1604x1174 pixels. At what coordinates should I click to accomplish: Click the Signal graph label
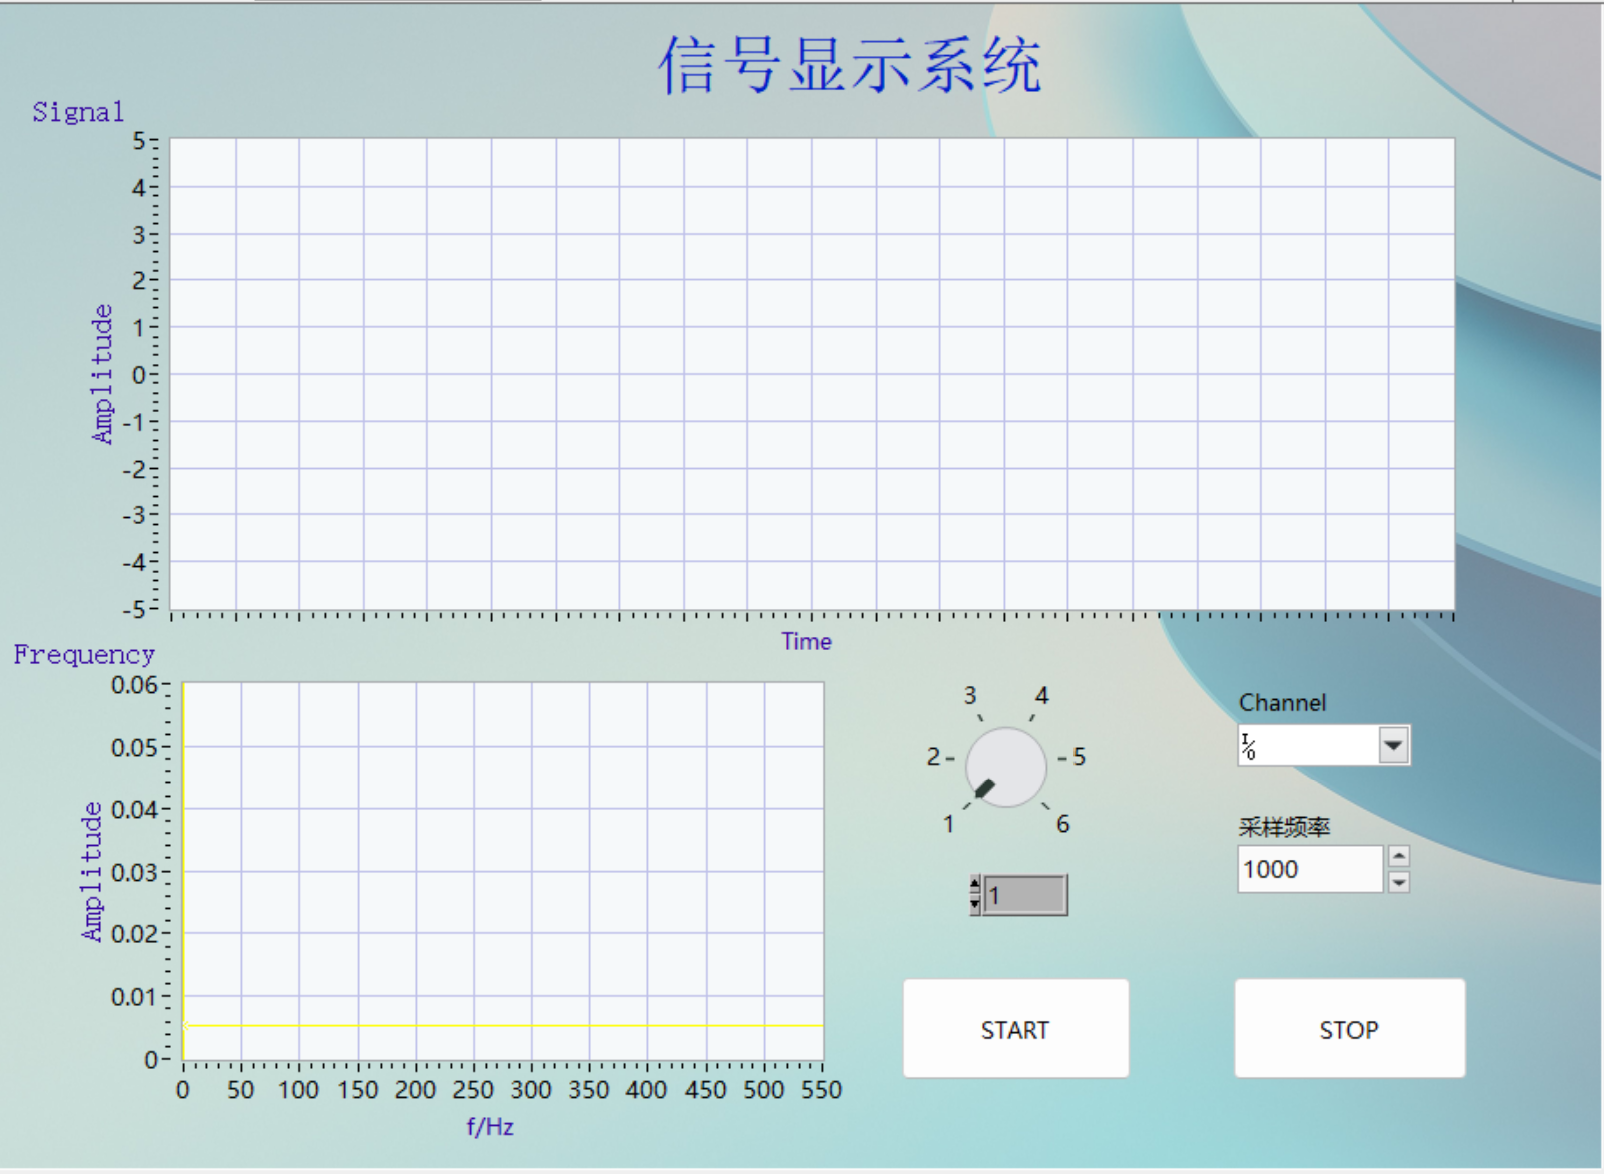click(x=78, y=112)
